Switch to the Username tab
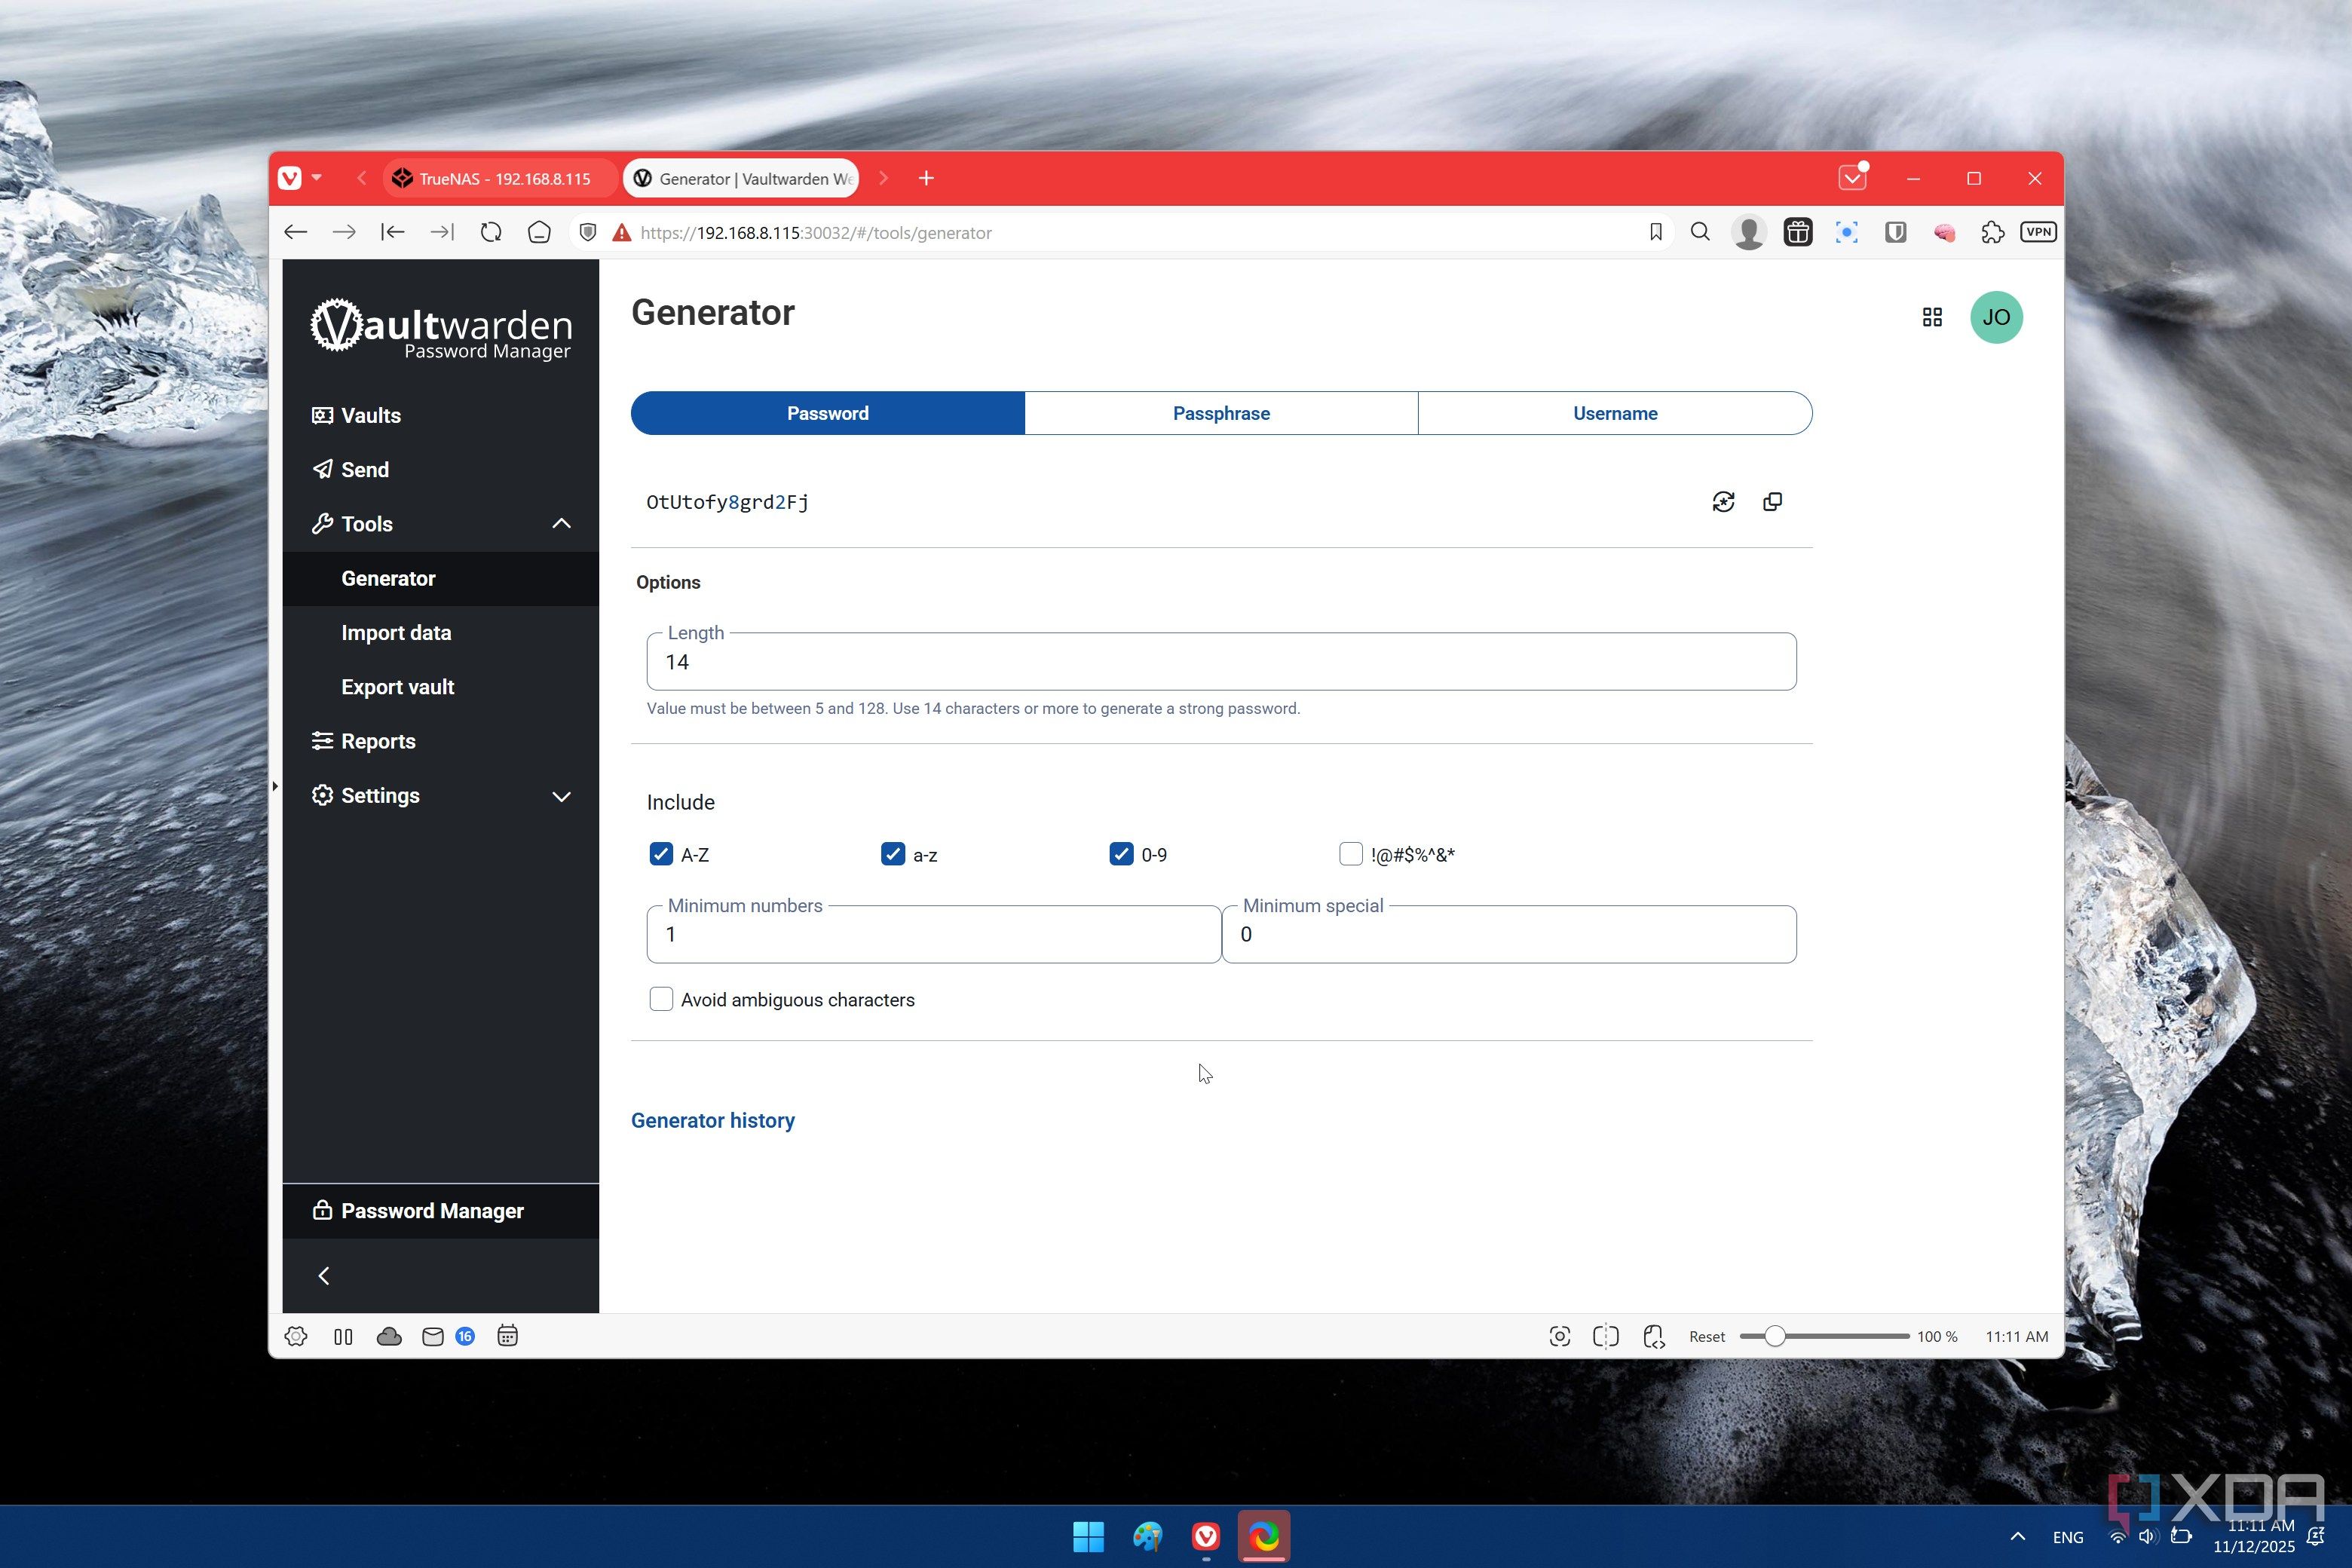The image size is (2352, 1568). pos(1615,413)
